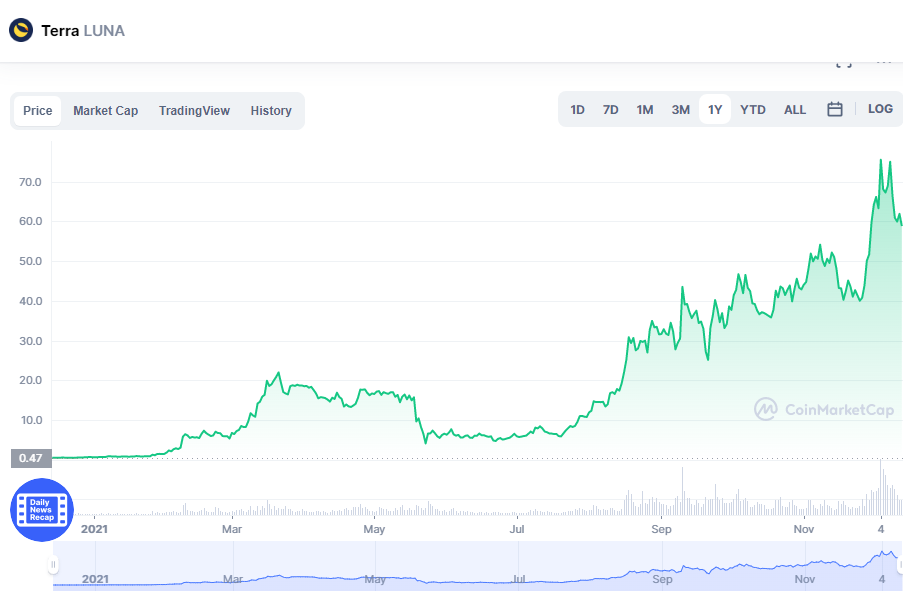Select the 1Y time range
Screen dimensions: 903x593
715,110
